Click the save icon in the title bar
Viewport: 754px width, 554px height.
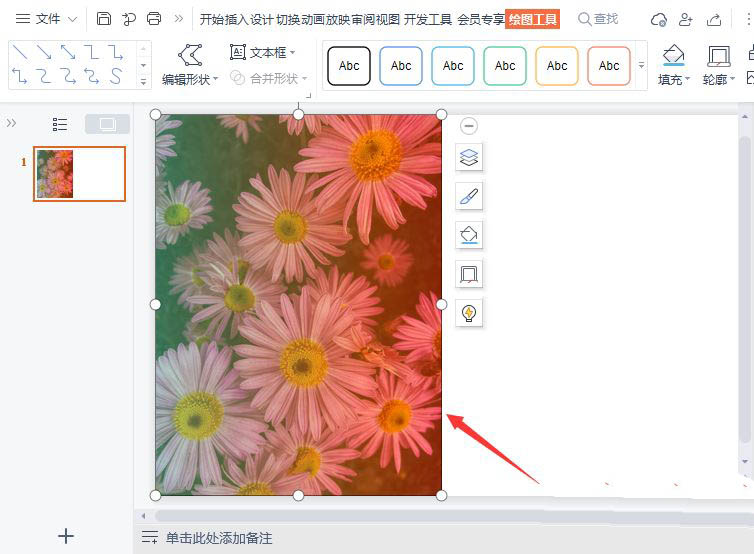(x=104, y=19)
